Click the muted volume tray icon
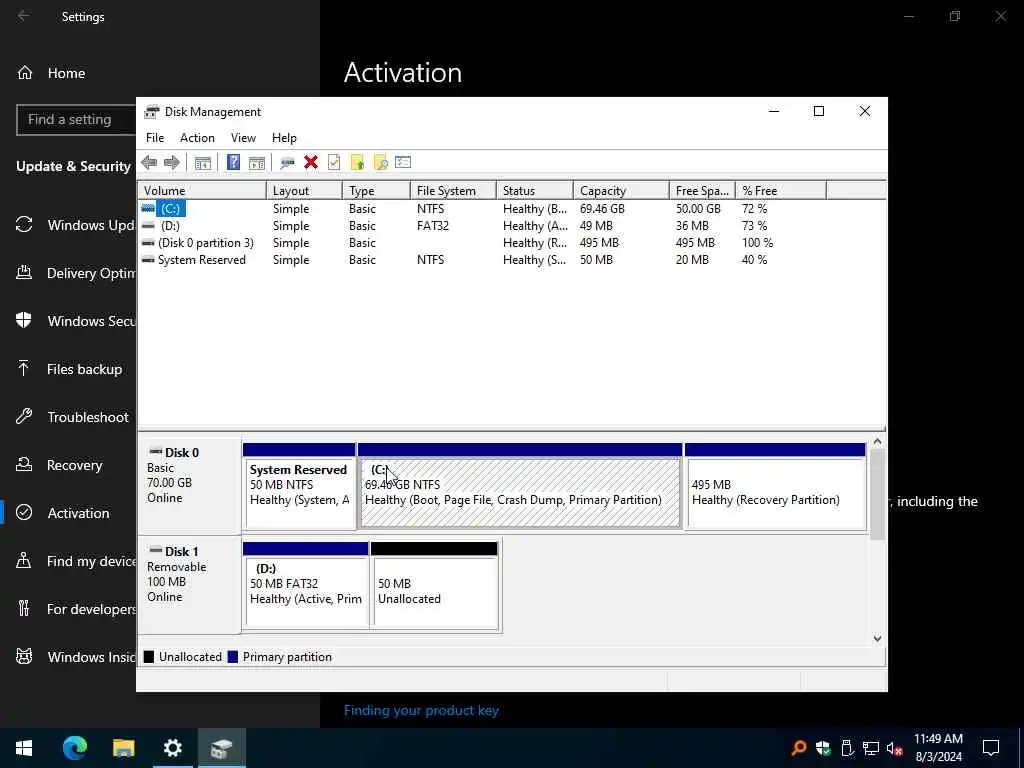Viewport: 1024px width, 768px height. tap(895, 748)
